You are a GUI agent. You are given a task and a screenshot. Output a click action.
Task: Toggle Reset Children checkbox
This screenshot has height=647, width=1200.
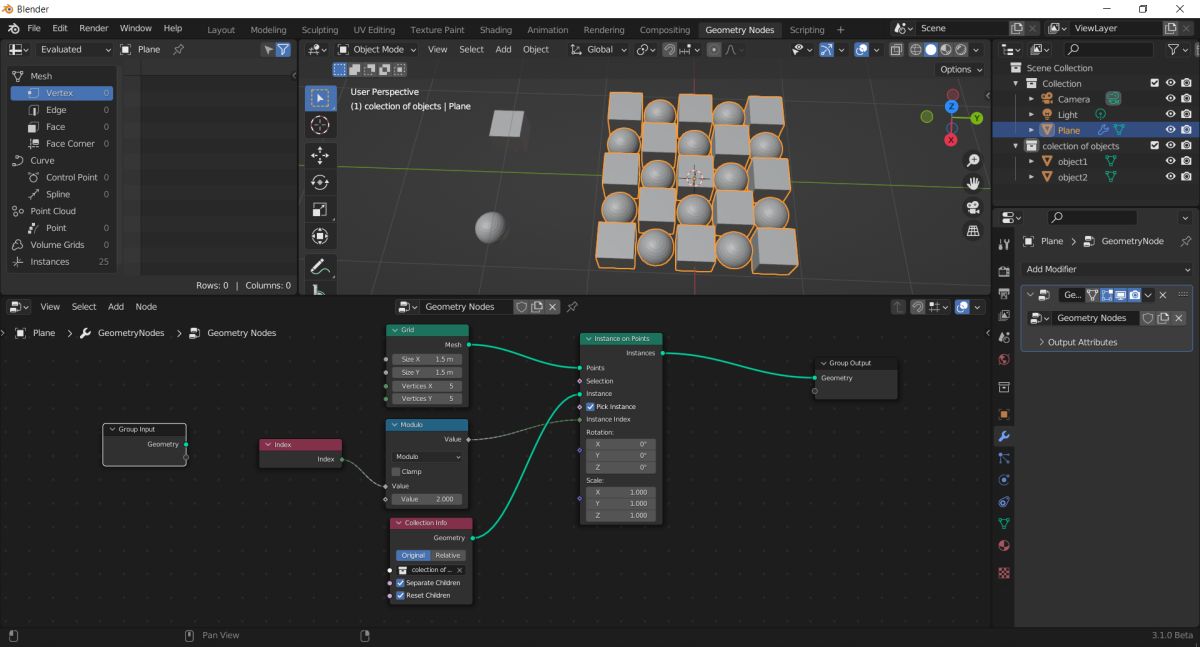[x=400, y=595]
